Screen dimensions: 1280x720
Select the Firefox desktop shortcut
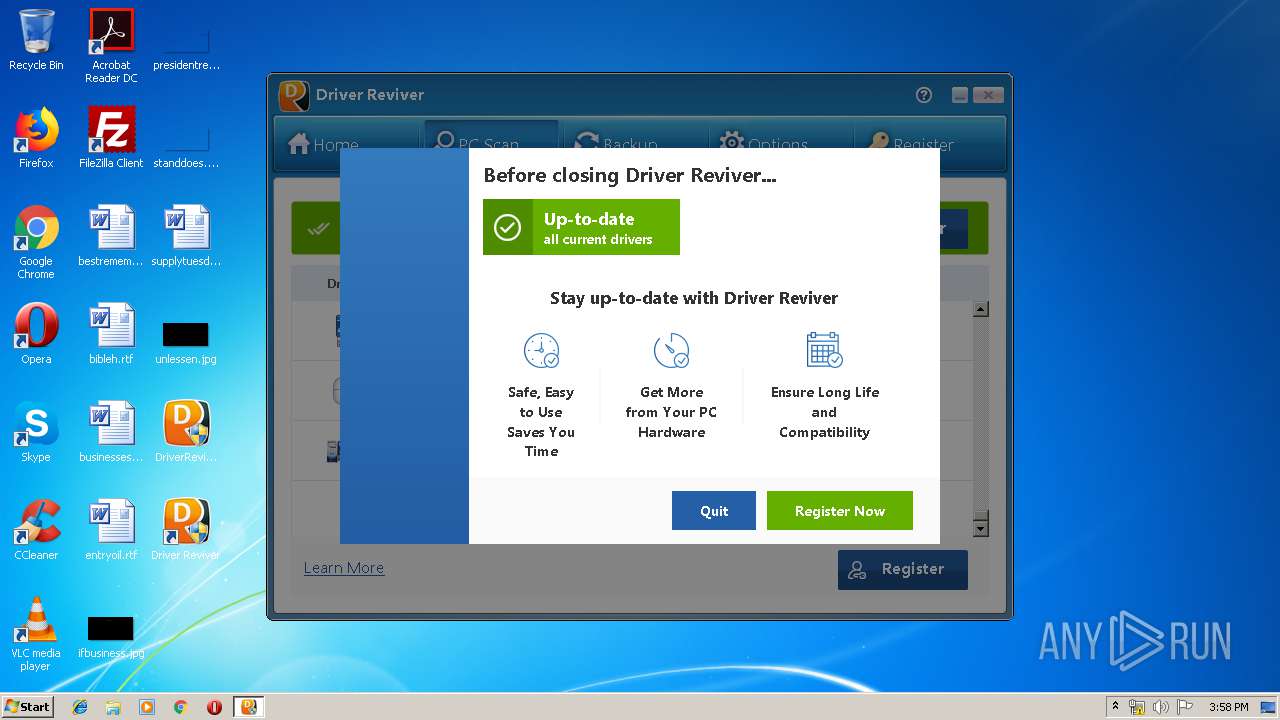pyautogui.click(x=36, y=138)
